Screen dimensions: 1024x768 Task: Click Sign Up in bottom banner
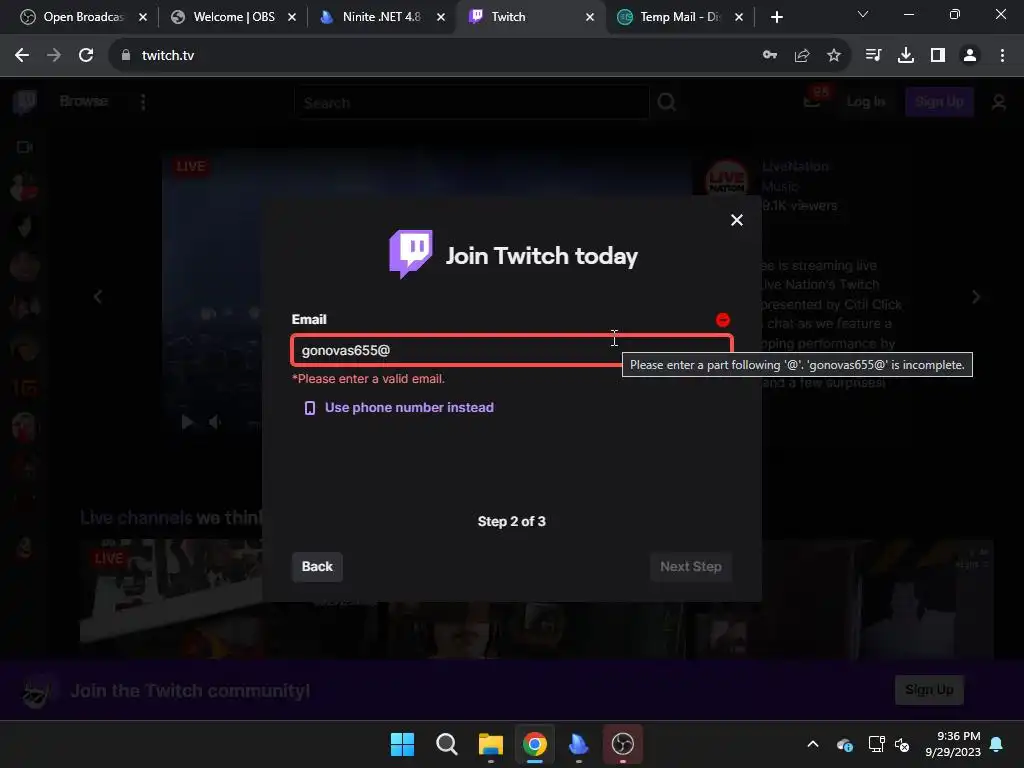[929, 690]
